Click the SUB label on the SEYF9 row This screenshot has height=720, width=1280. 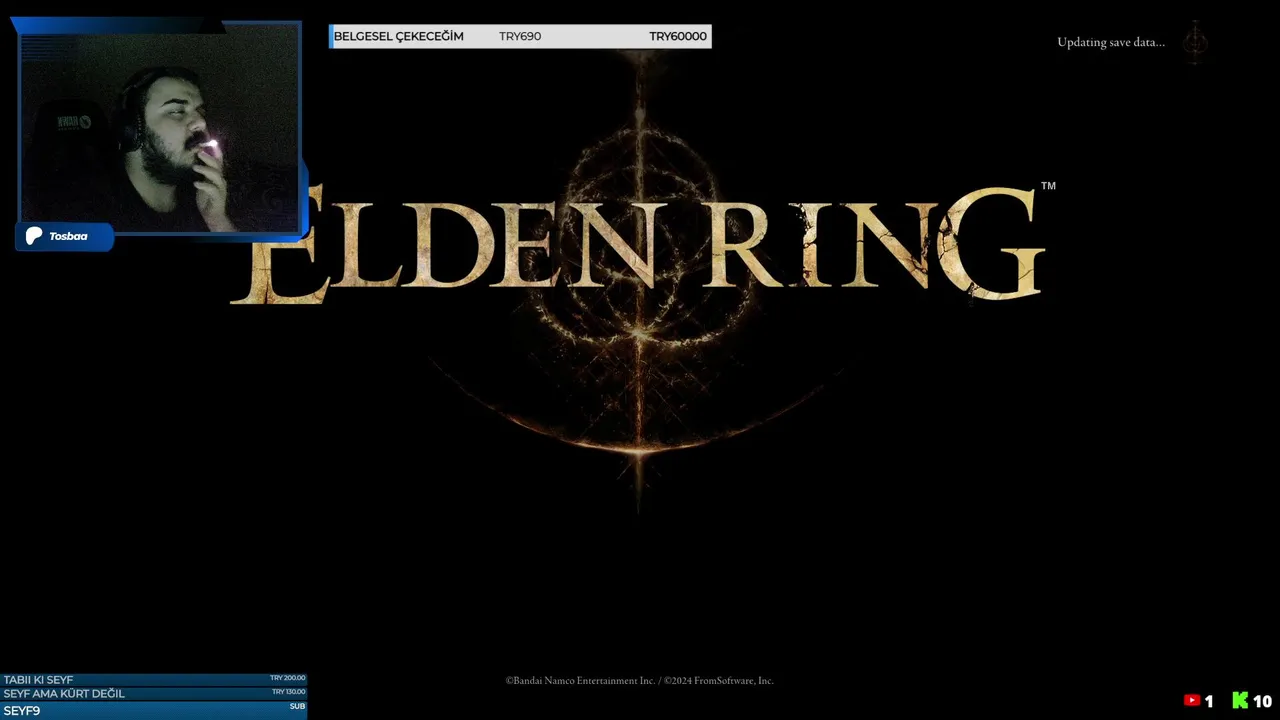(x=297, y=707)
